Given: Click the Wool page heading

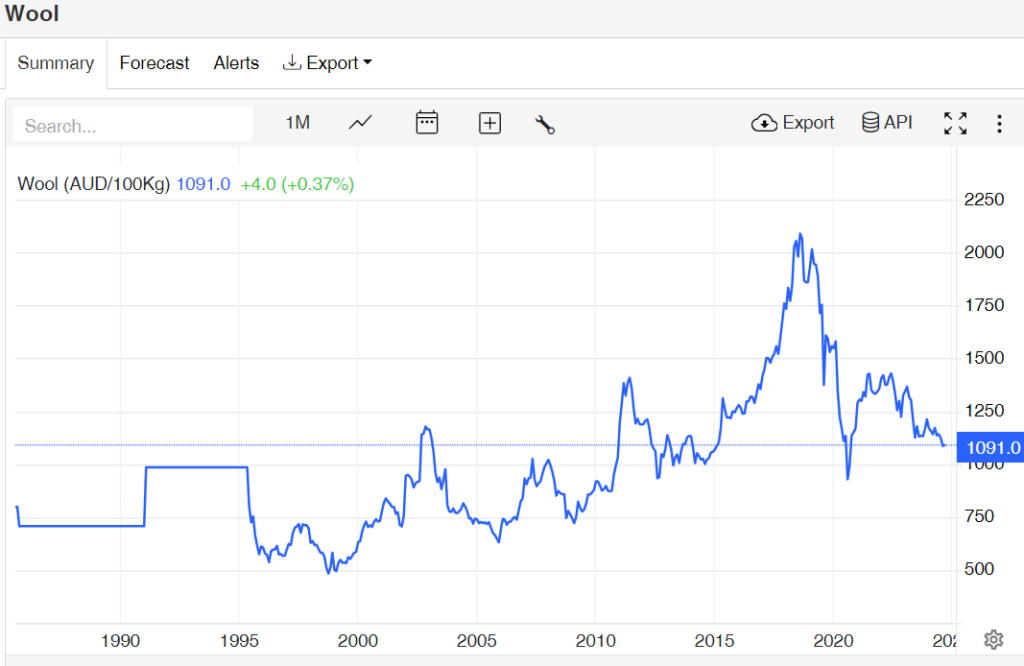Looking at the screenshot, I should pos(31,13).
